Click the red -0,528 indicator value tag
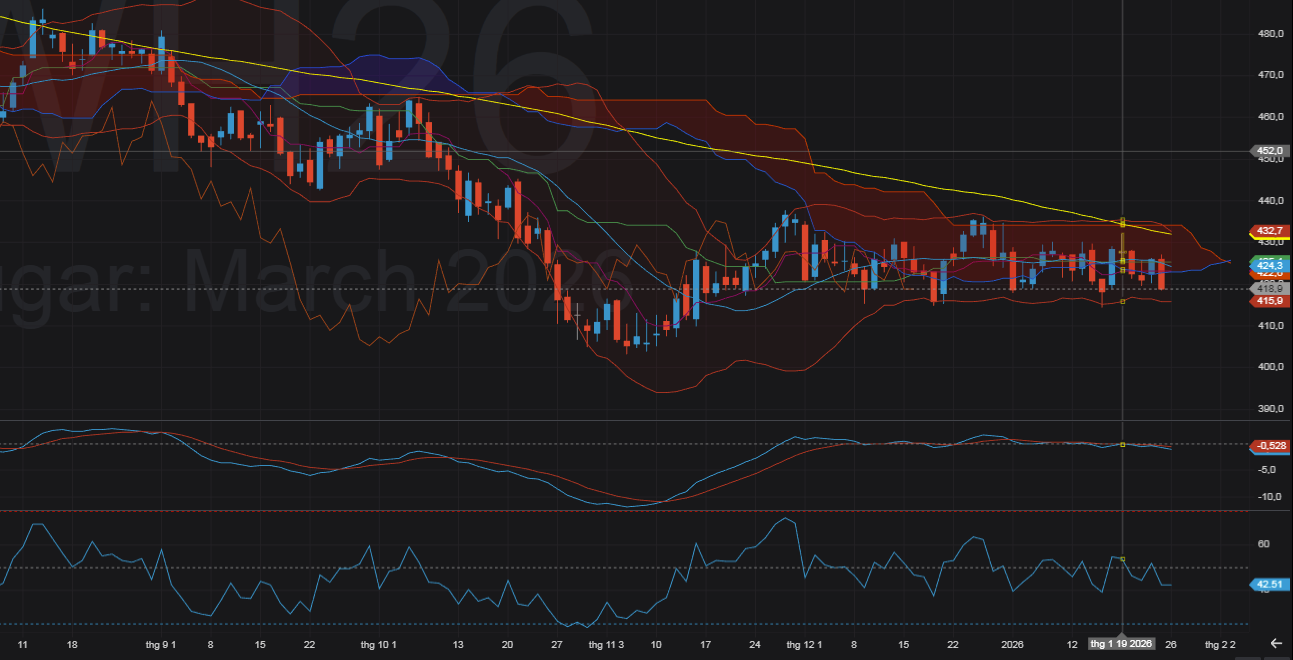The width and height of the screenshot is (1293, 660). pyautogui.click(x=1270, y=446)
